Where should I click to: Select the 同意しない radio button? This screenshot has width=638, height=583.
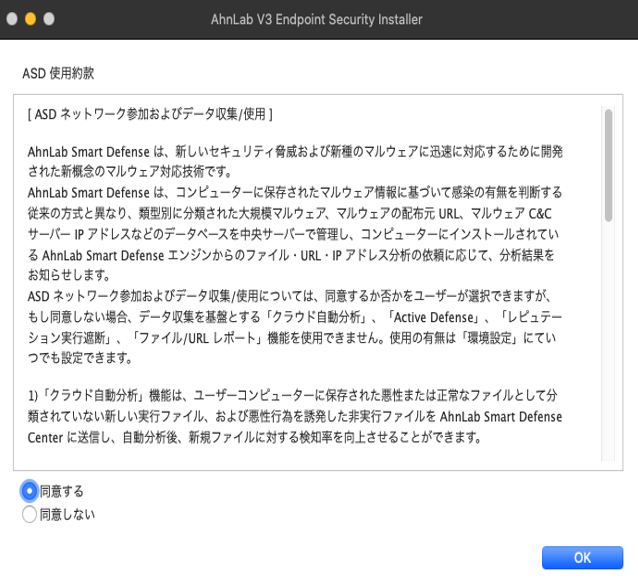coord(29,514)
